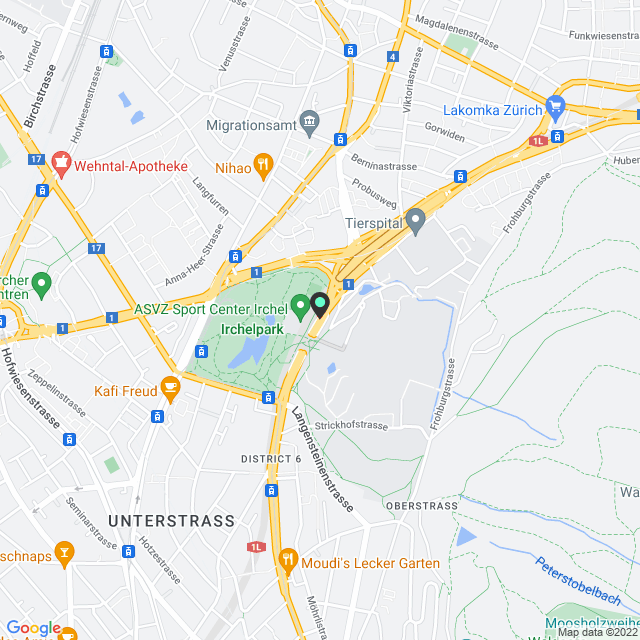Select the transit stop next to Migrationsamt
640x640 pixels.
click(x=340, y=139)
